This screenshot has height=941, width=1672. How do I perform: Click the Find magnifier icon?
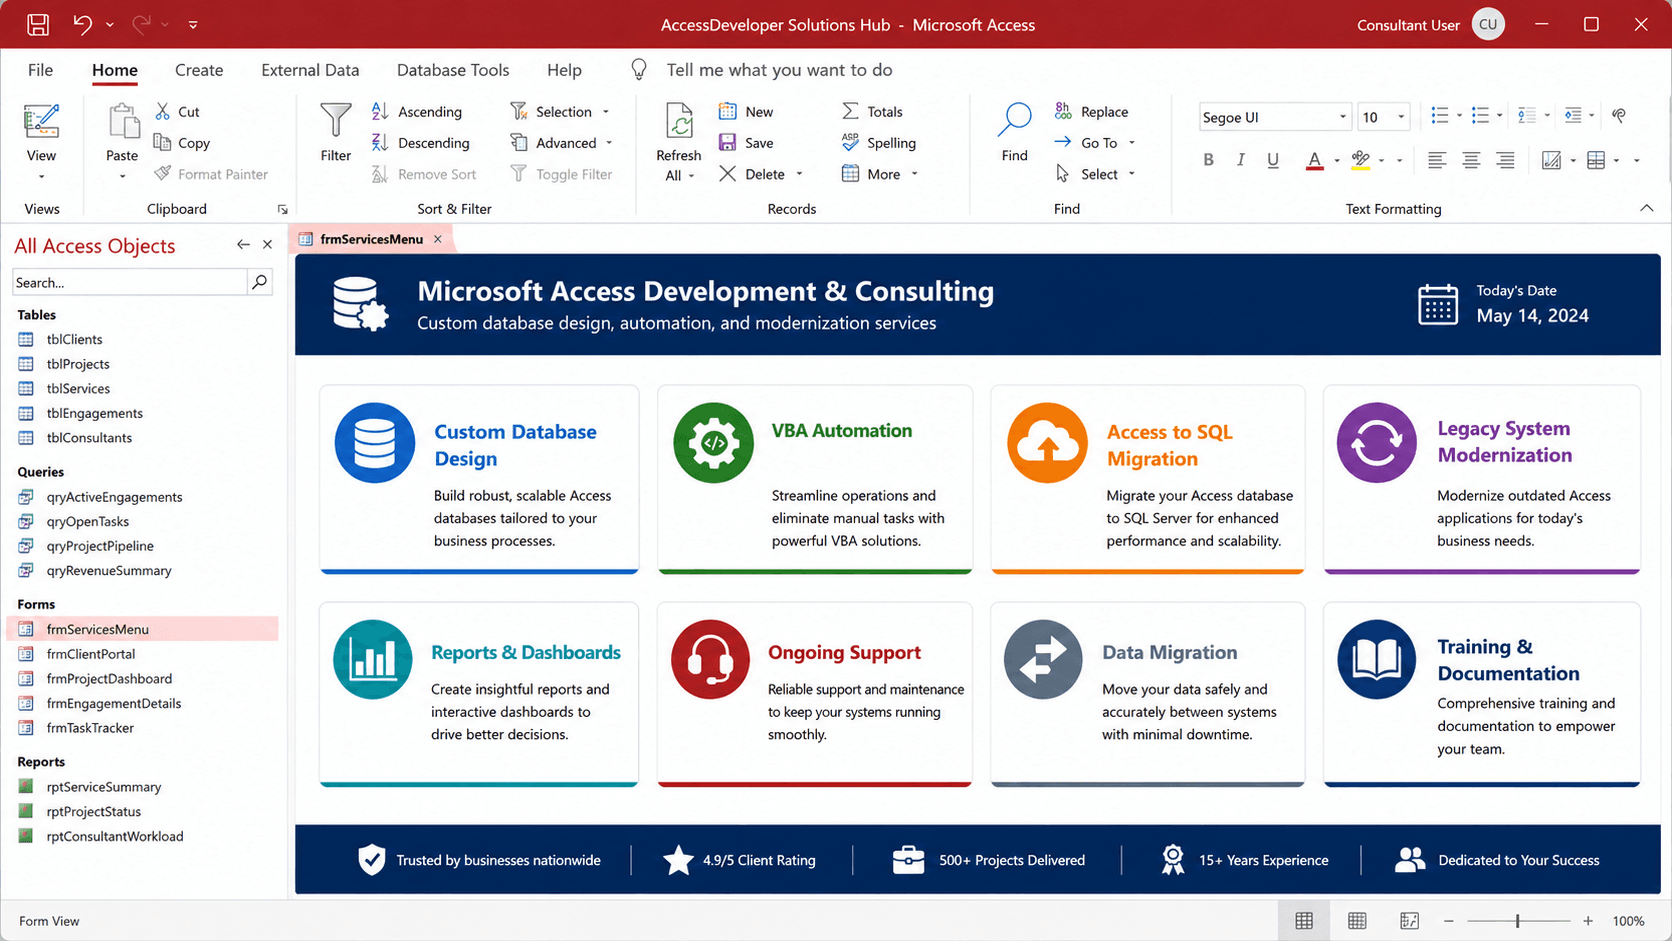coord(1014,121)
